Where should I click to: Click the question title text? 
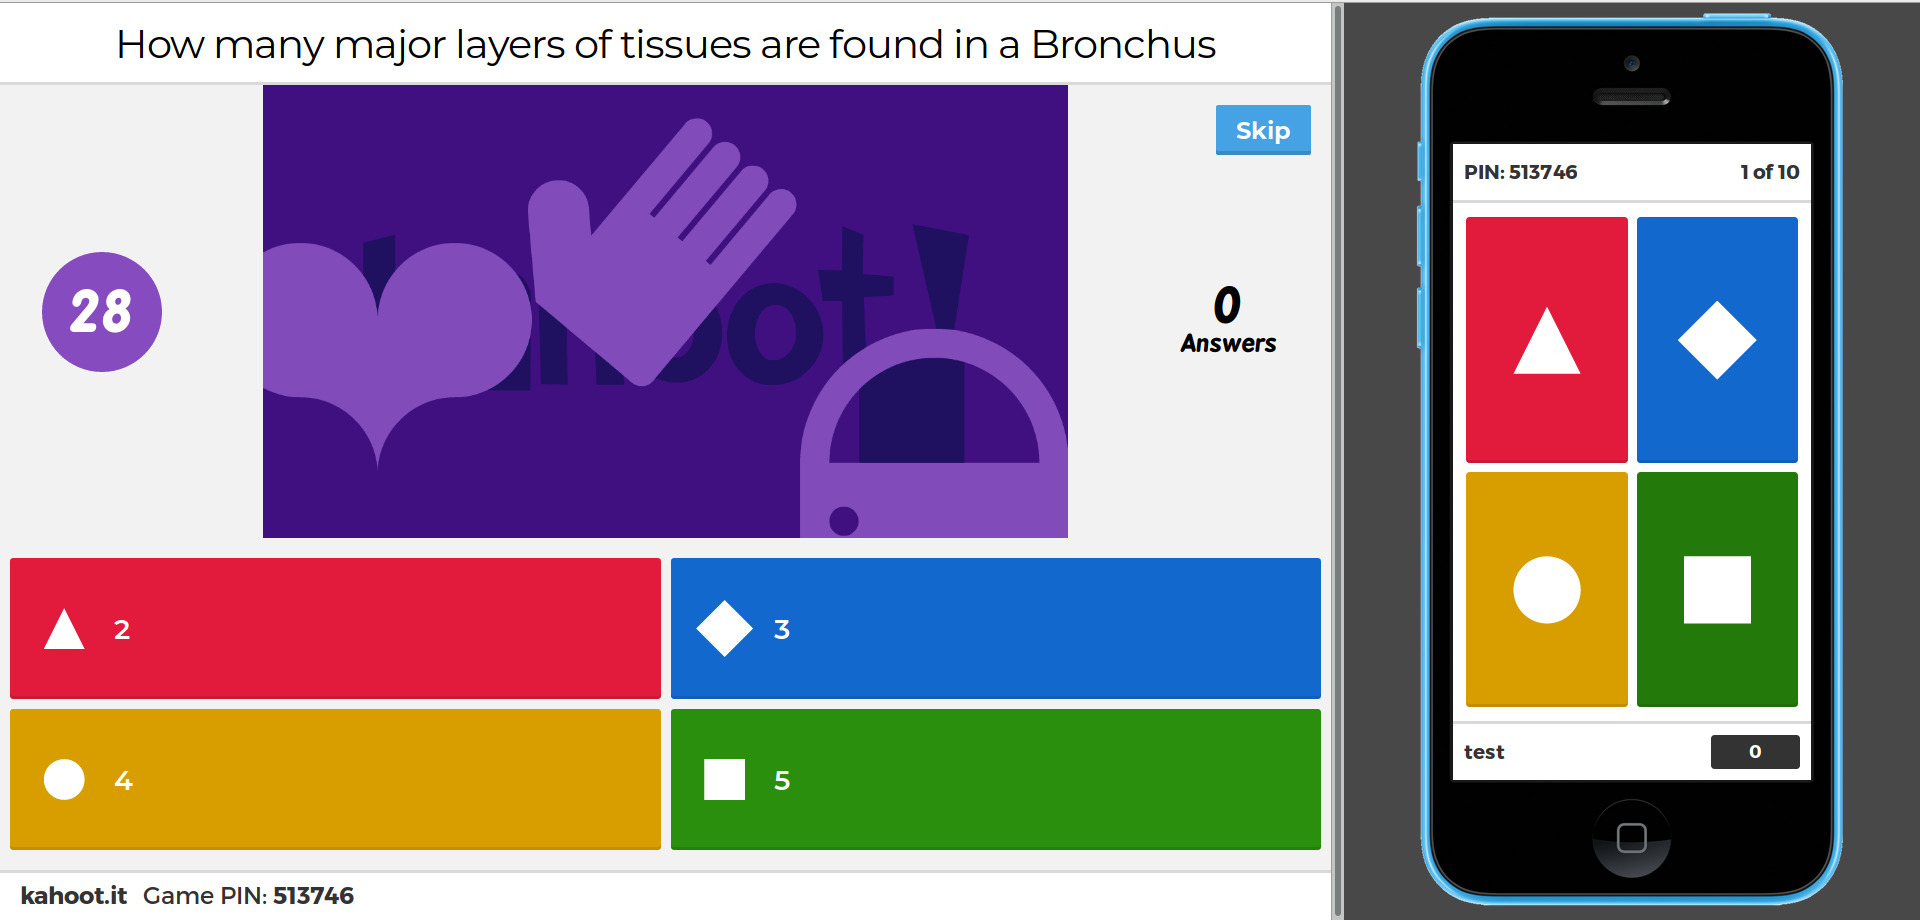pyautogui.click(x=666, y=45)
